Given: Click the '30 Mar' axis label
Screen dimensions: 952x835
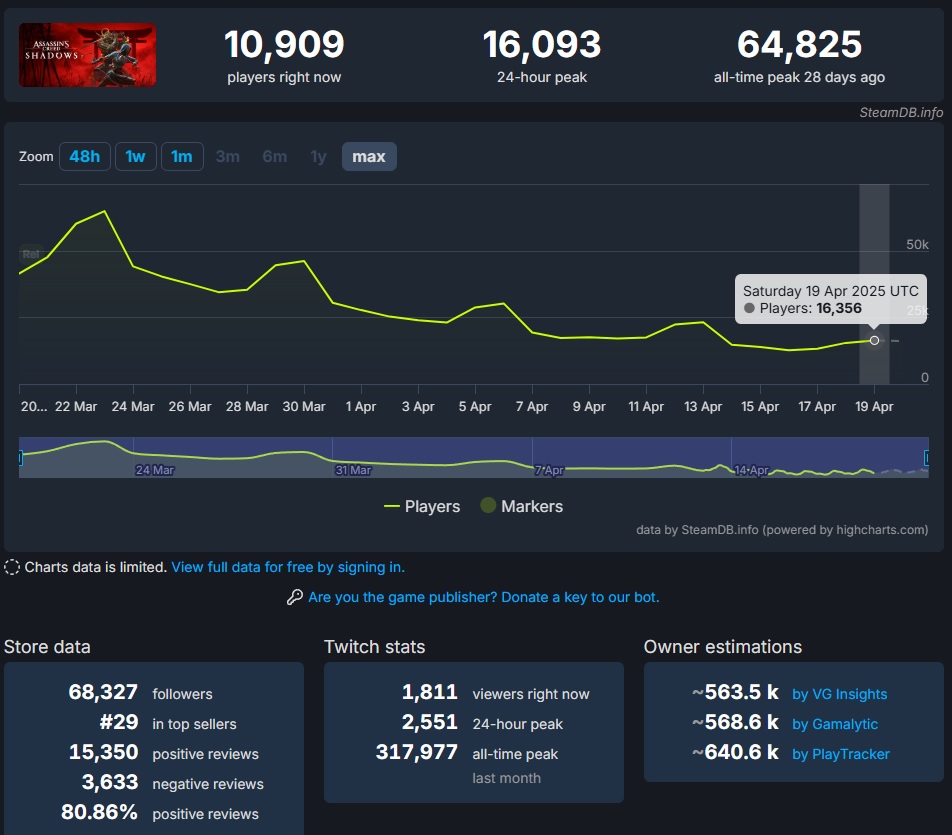Looking at the screenshot, I should 304,406.
